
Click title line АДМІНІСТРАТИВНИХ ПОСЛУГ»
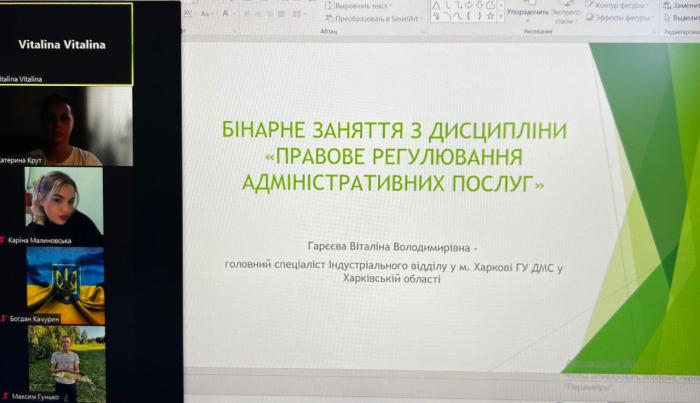pos(393,183)
